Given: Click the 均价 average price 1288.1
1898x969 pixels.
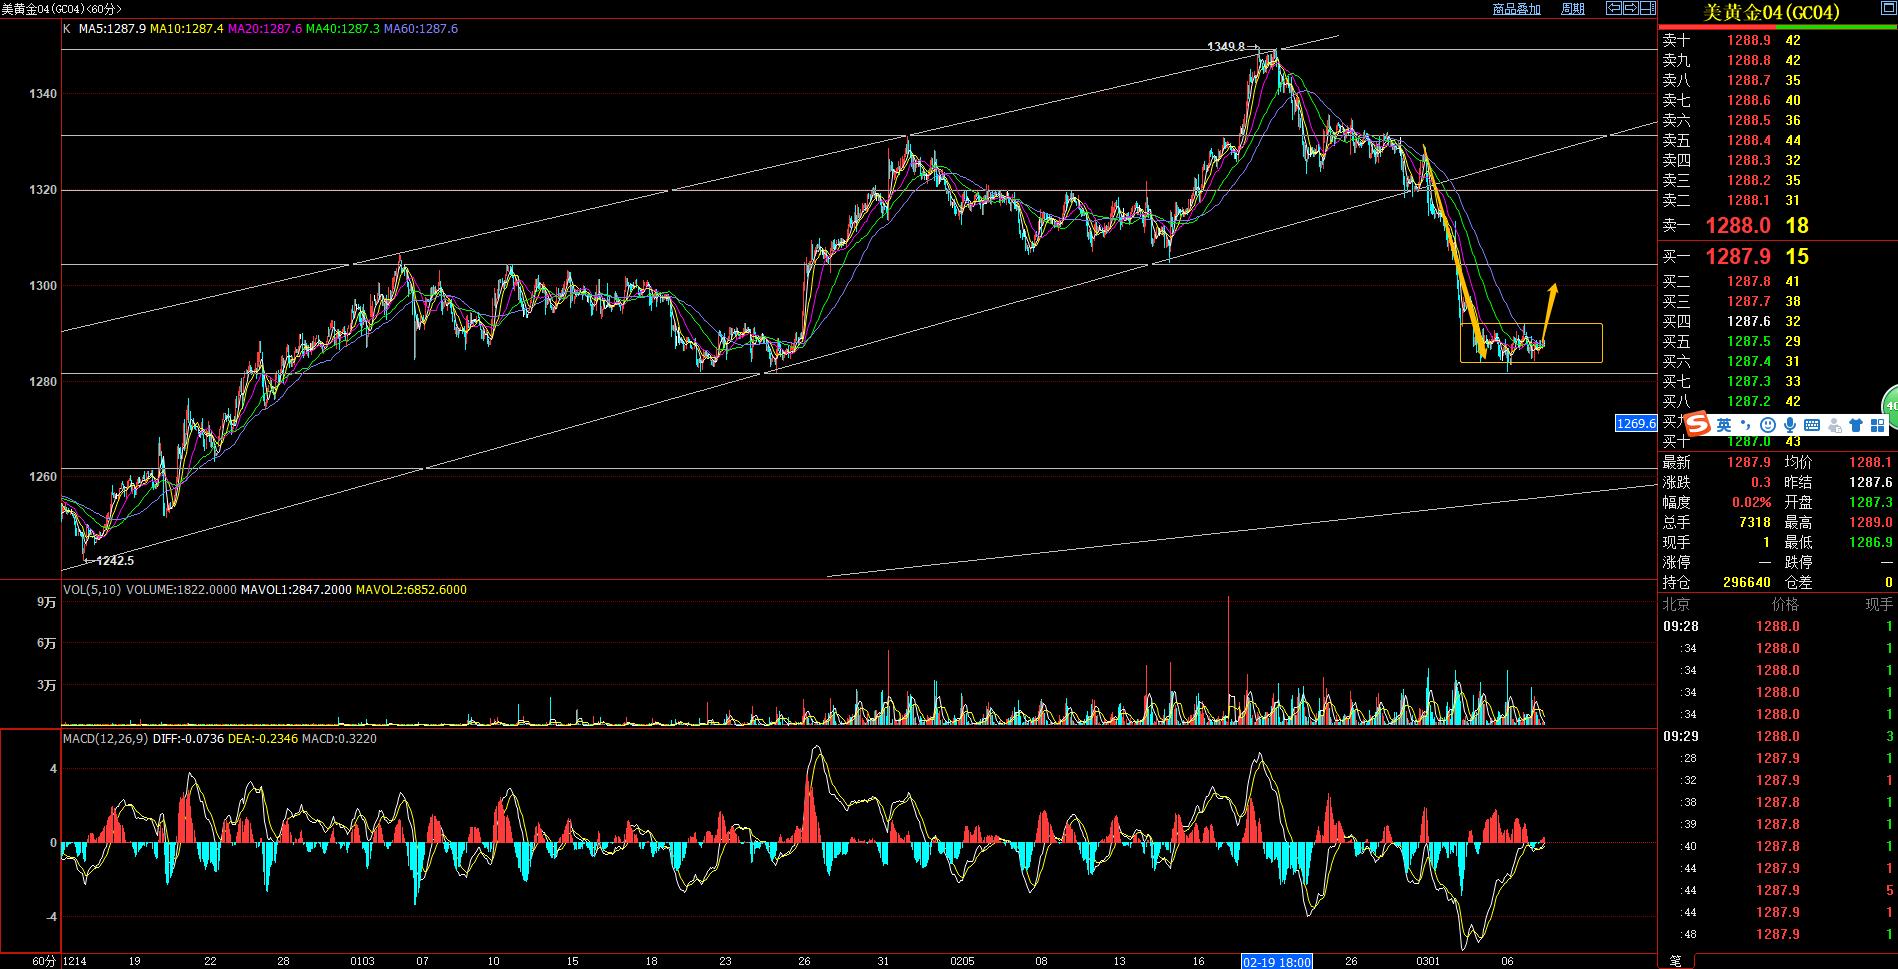Looking at the screenshot, I should coord(1871,463).
